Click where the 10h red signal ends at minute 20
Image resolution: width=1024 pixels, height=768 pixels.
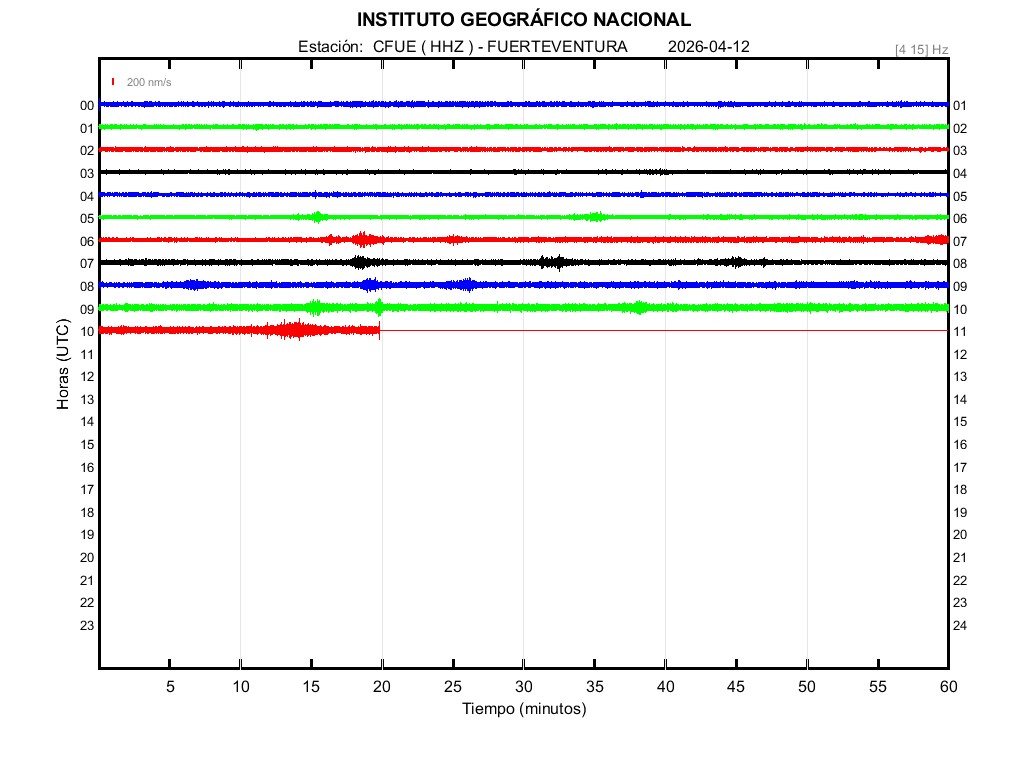point(380,330)
